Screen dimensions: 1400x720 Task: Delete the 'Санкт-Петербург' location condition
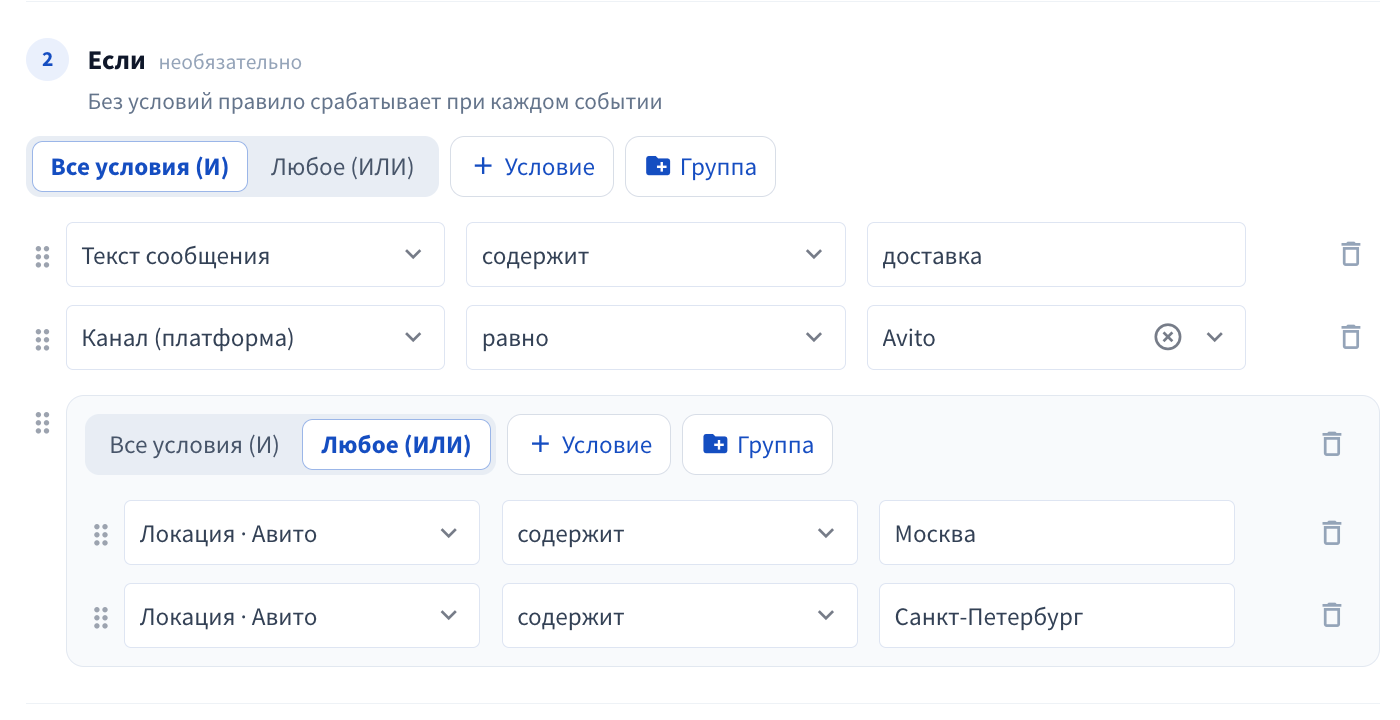point(1331,615)
